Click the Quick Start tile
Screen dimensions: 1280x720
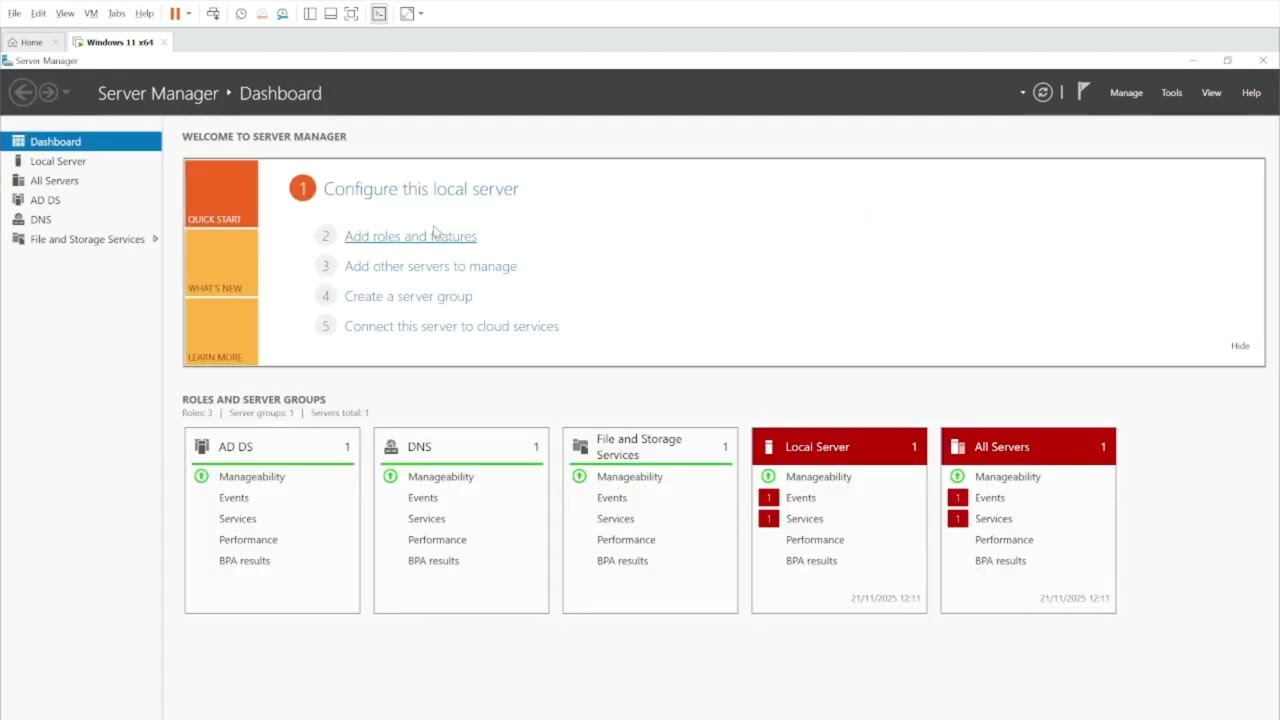pos(221,193)
